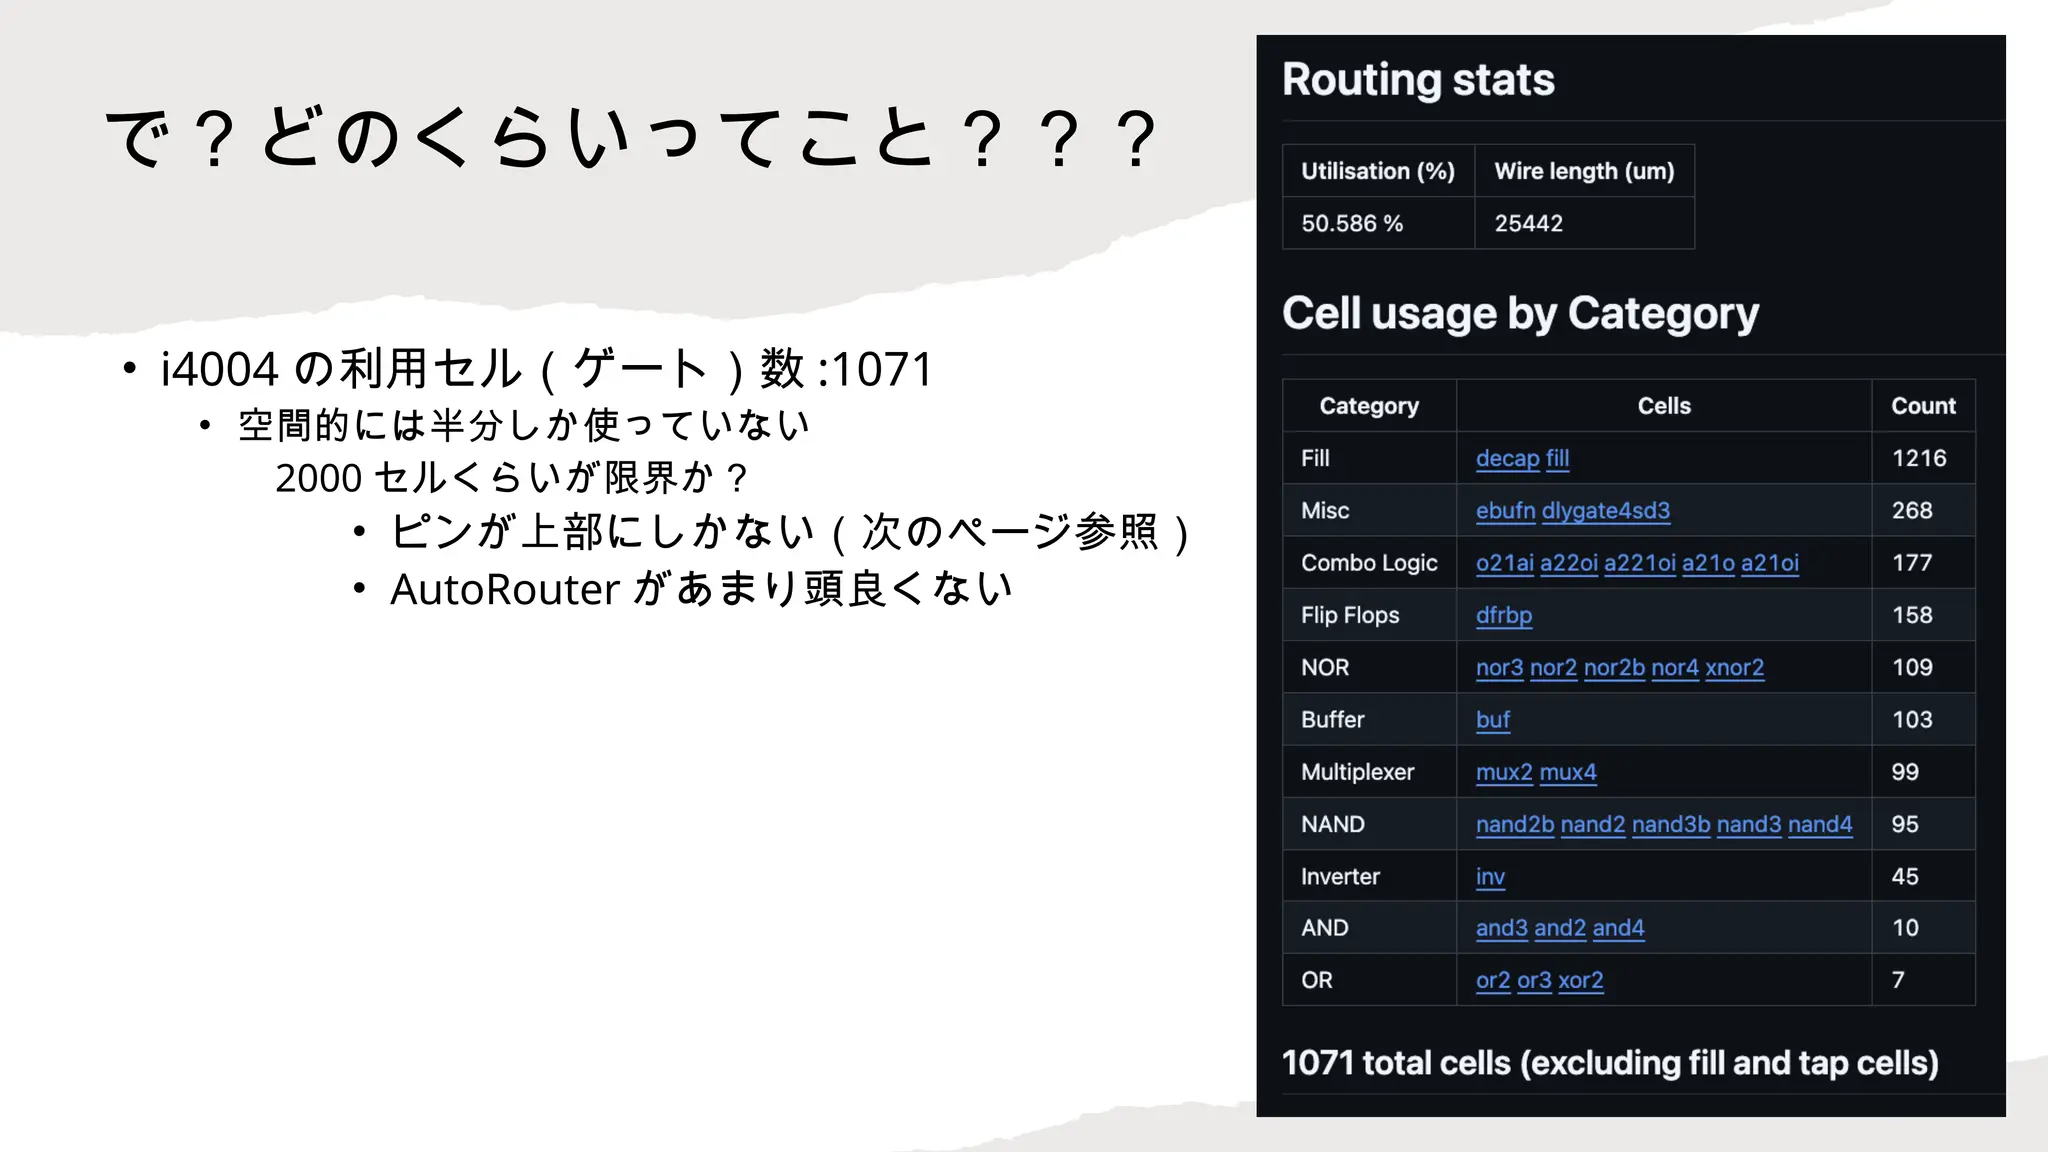Open the xor2 cell link
The width and height of the screenshot is (2048, 1152).
point(1581,980)
